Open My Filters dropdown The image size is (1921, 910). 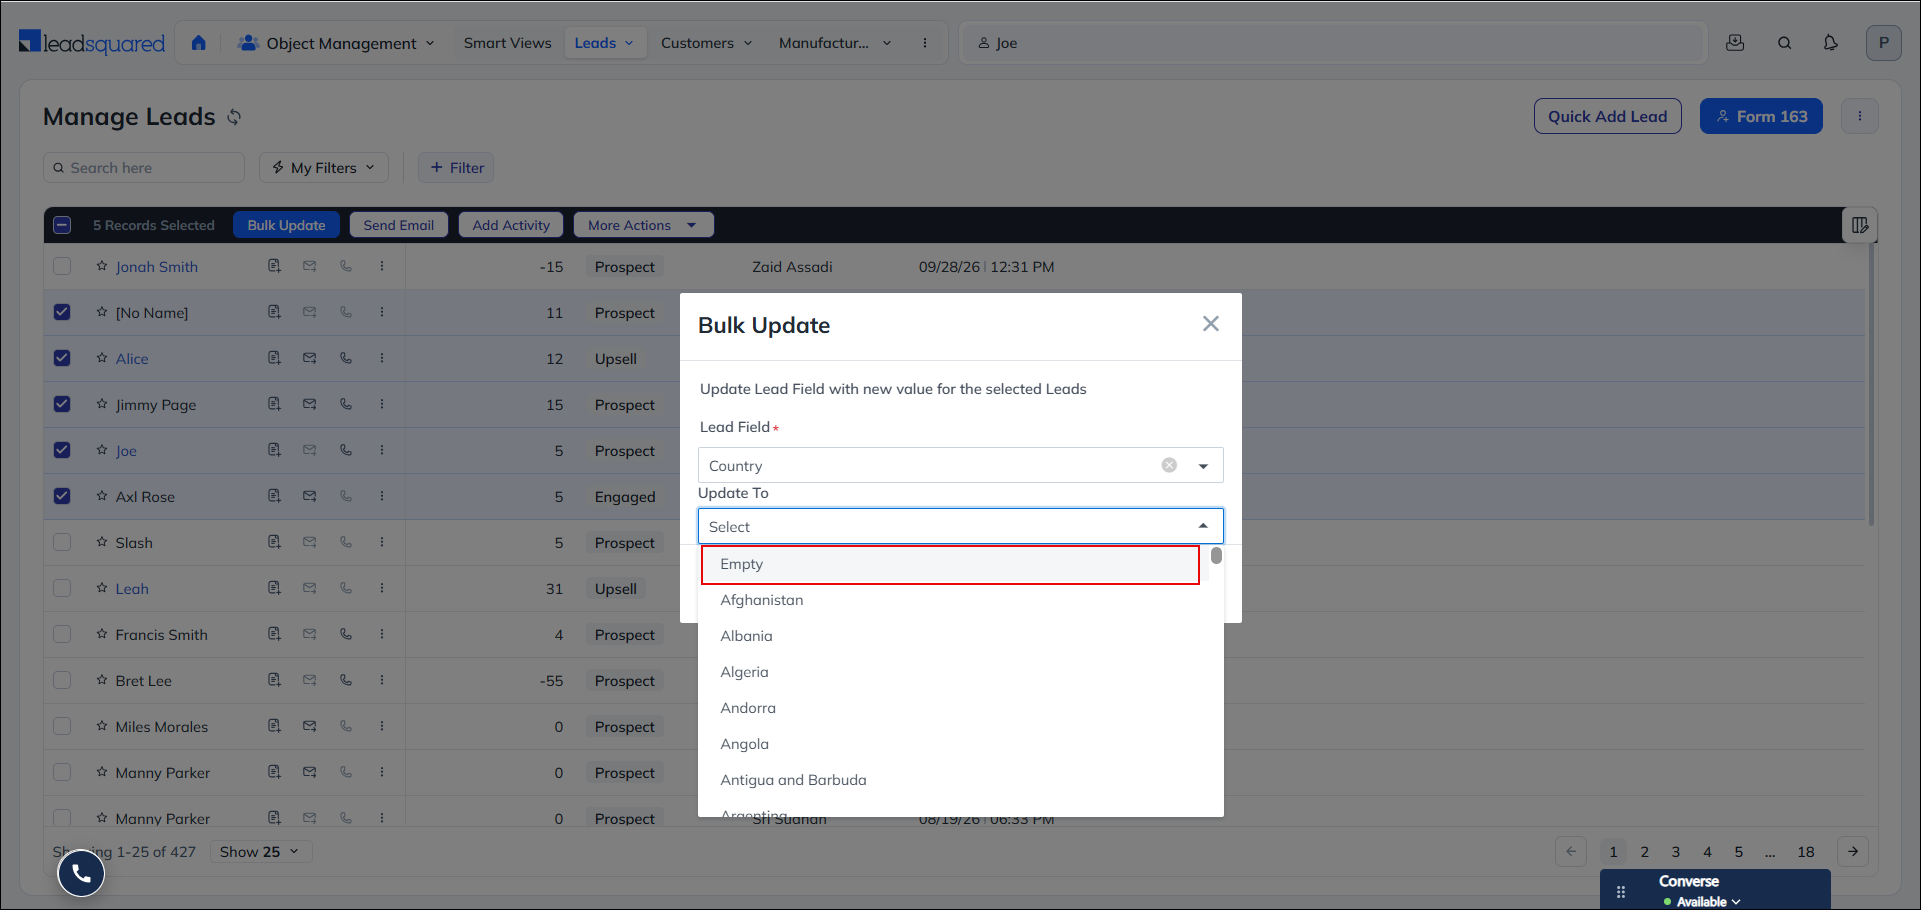click(x=323, y=168)
